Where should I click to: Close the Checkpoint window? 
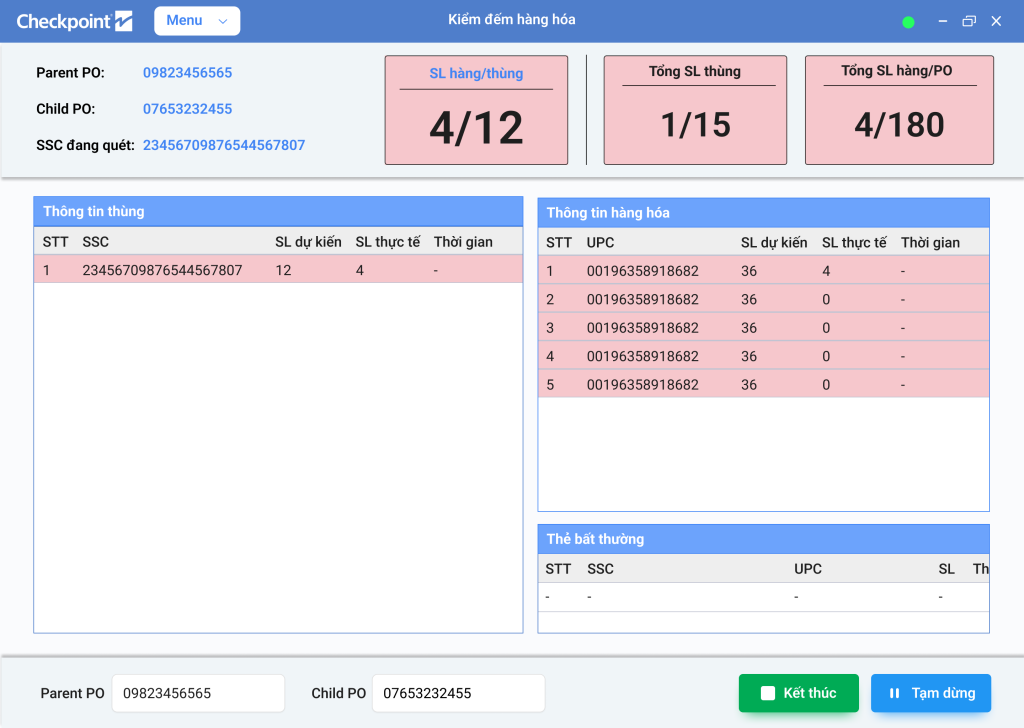point(996,21)
